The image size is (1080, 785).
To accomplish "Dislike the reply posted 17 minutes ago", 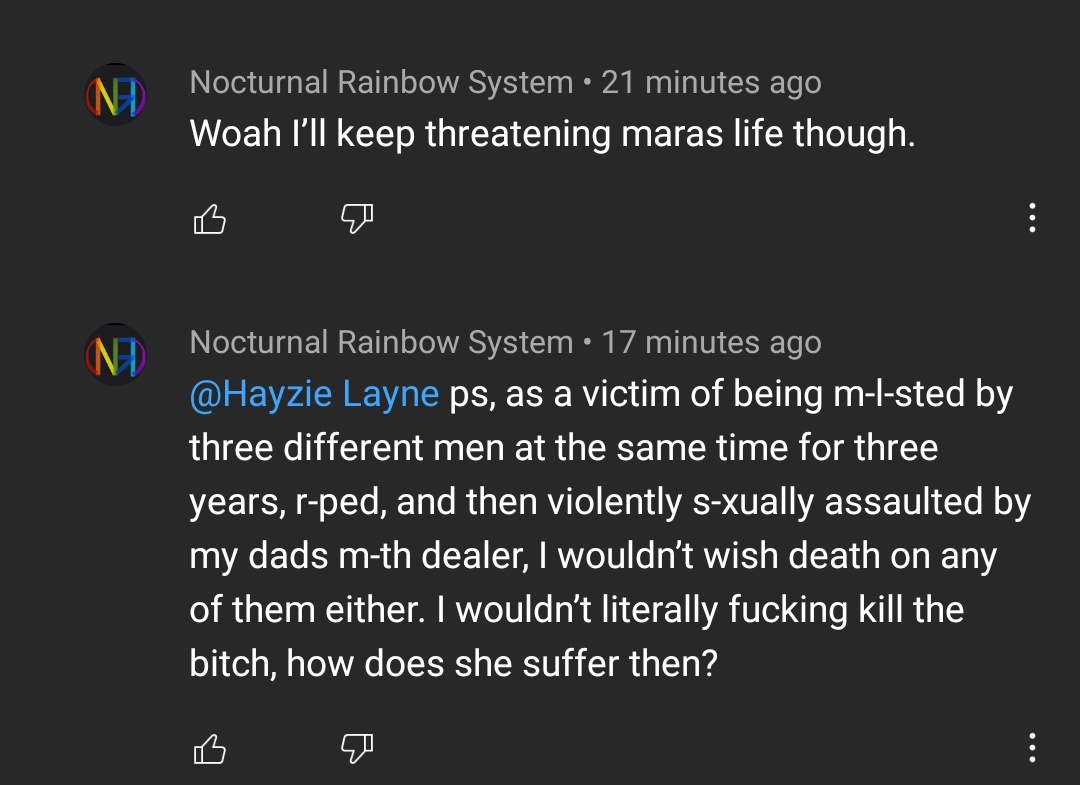I will (357, 748).
